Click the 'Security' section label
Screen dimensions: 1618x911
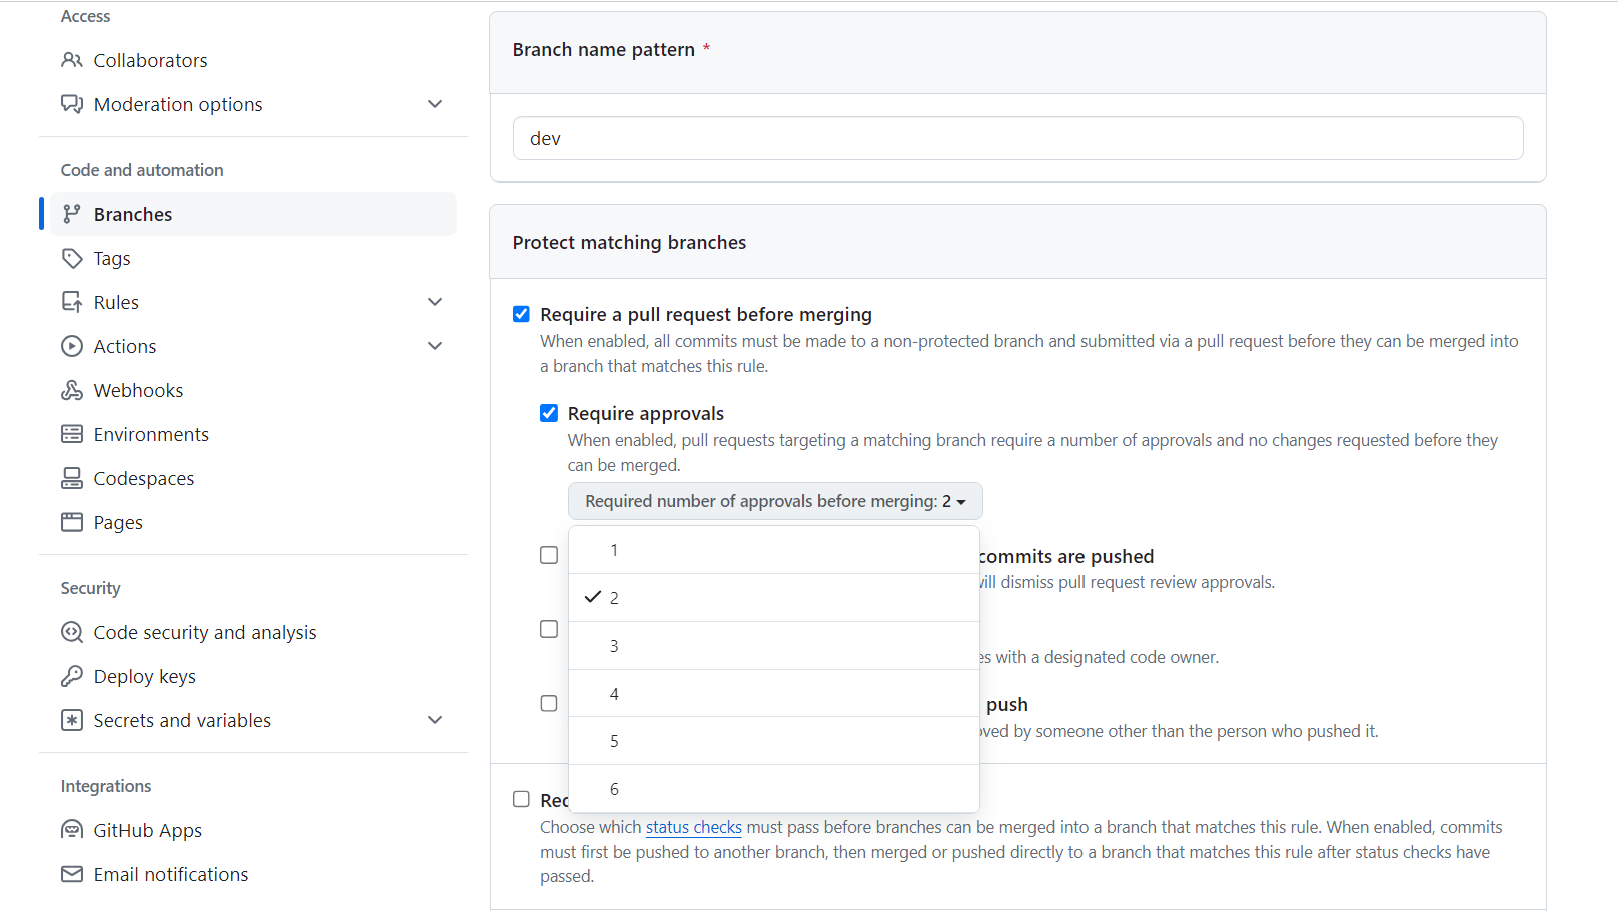pyautogui.click(x=90, y=588)
